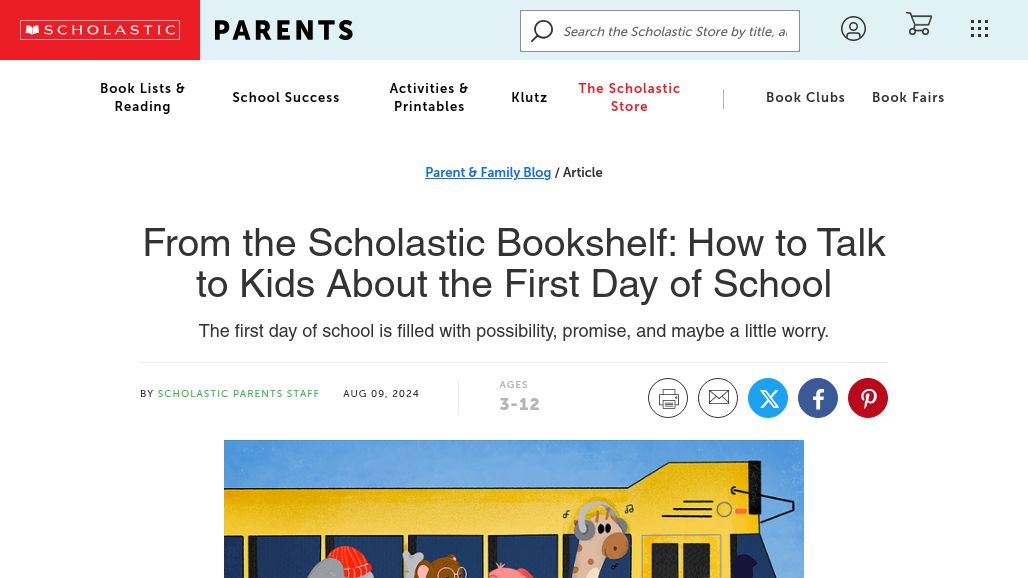Open the apps grid menu icon

point(979,29)
